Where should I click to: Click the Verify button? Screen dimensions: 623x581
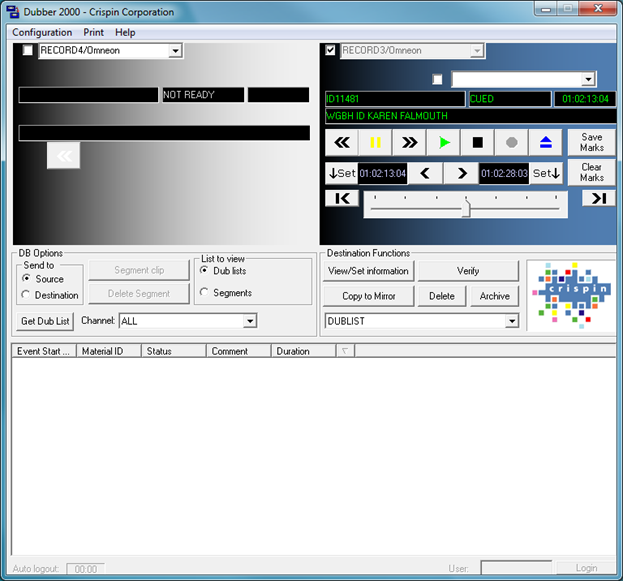468,271
